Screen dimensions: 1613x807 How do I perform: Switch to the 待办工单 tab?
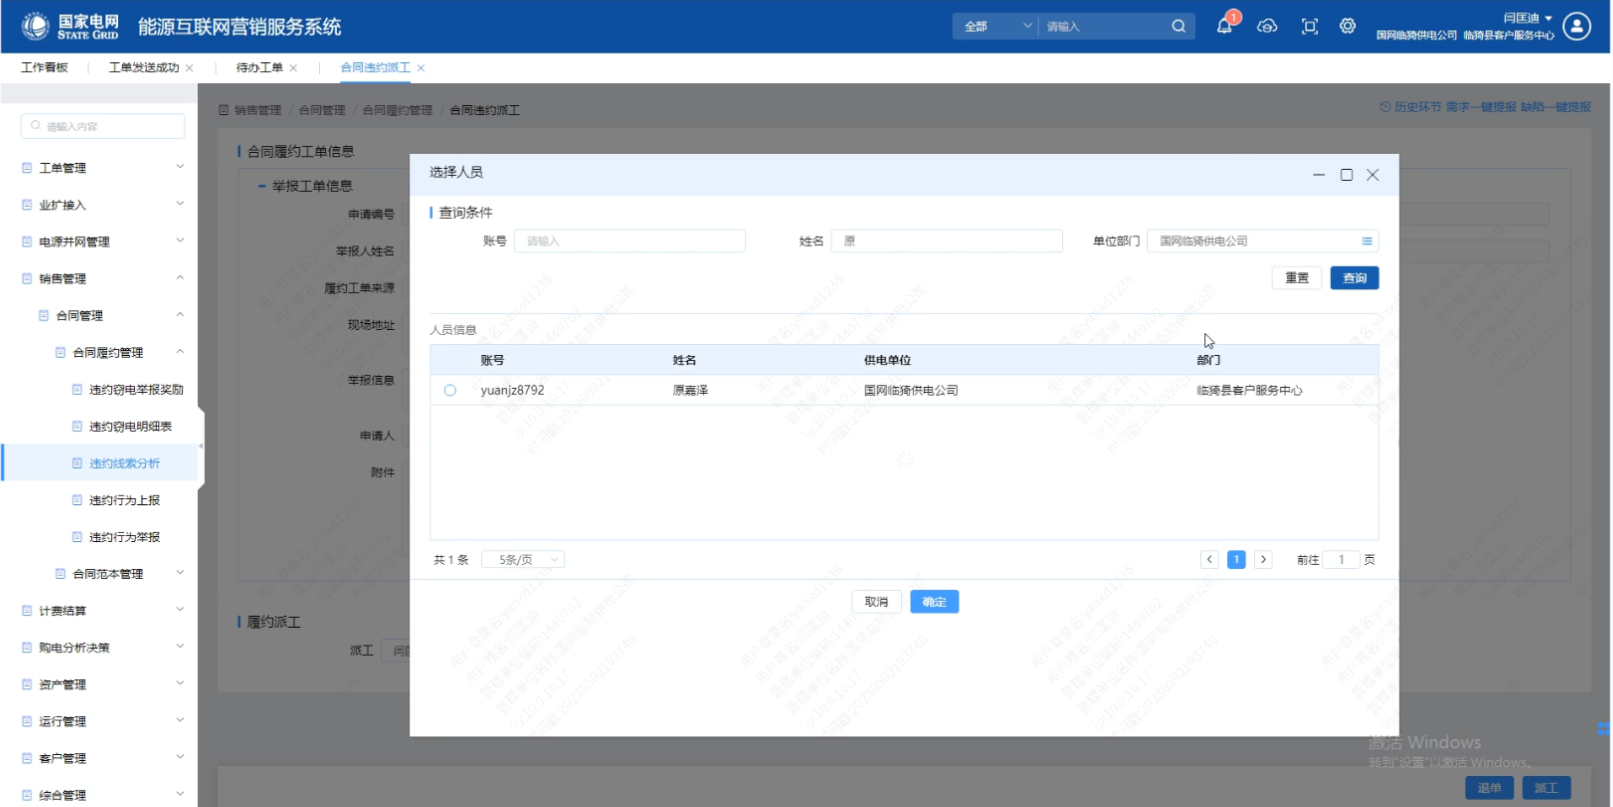tap(259, 68)
